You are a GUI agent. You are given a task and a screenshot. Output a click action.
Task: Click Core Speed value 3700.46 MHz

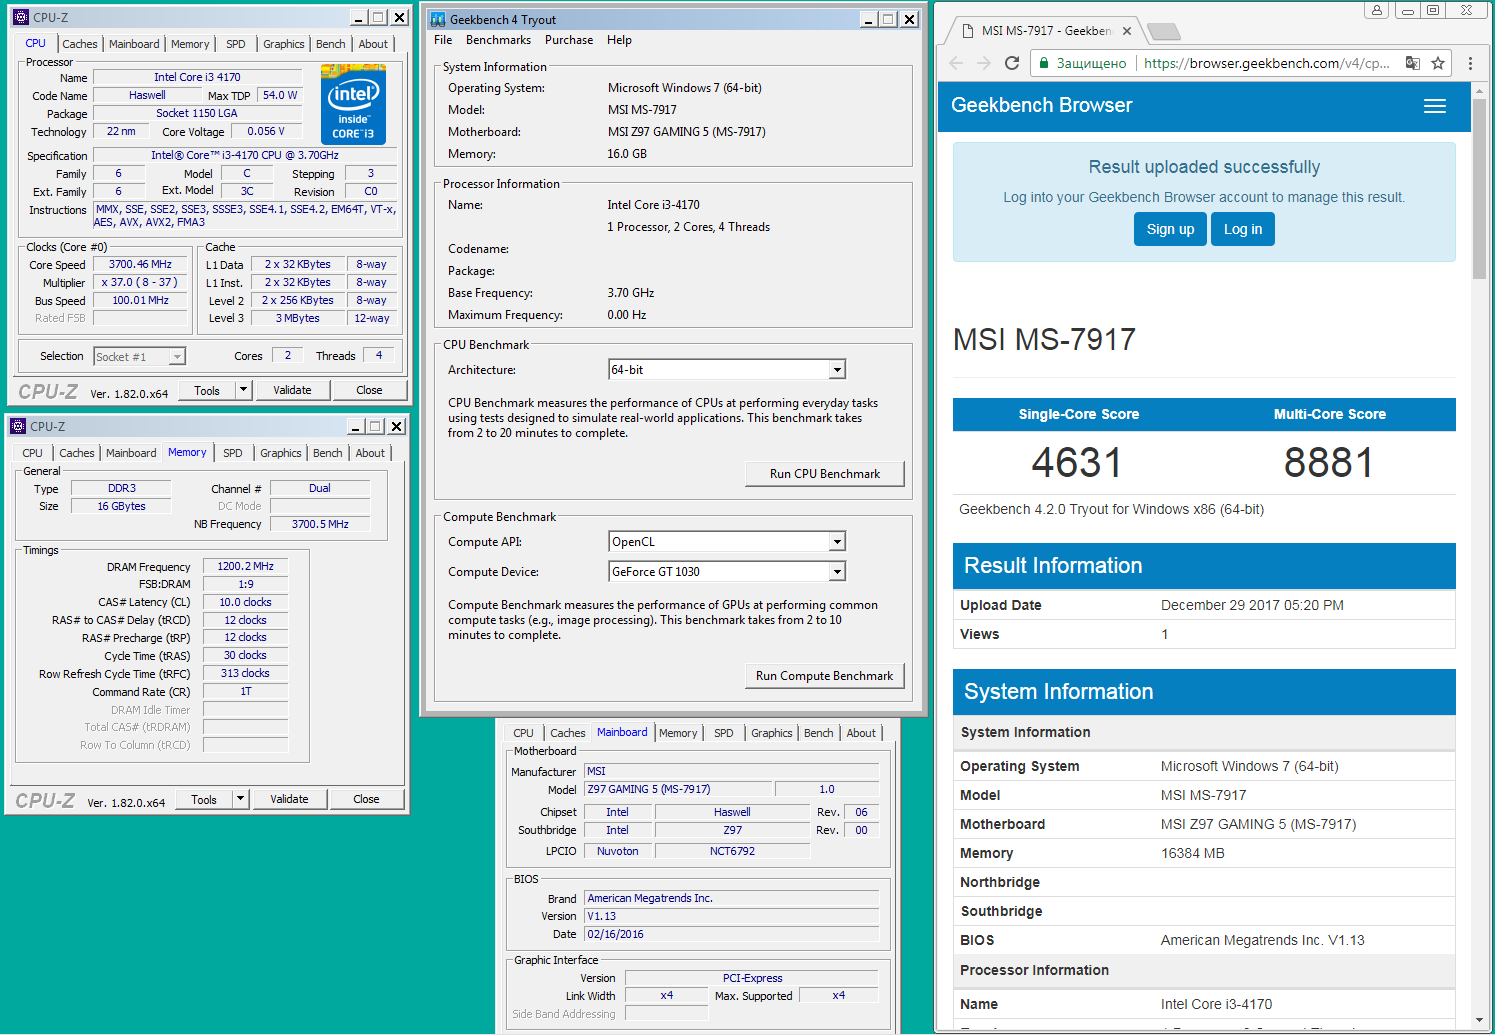click(140, 265)
